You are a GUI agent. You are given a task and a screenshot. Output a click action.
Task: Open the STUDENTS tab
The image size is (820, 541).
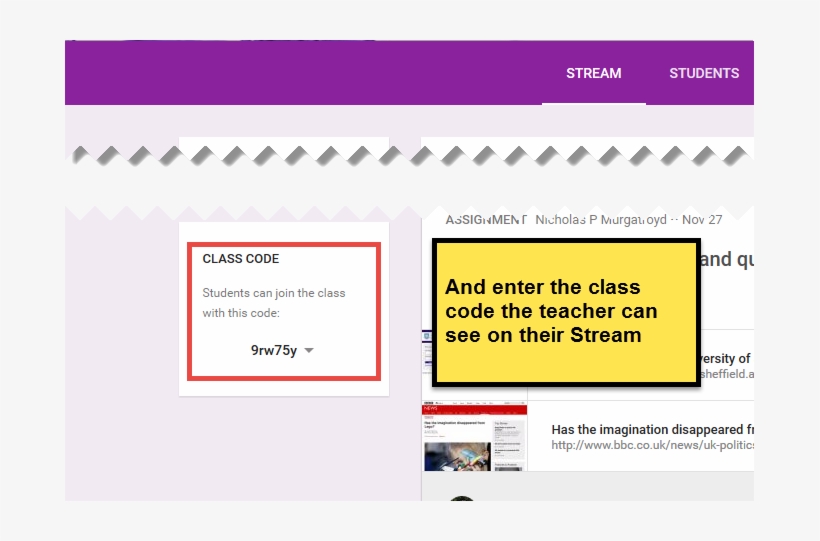coord(704,73)
